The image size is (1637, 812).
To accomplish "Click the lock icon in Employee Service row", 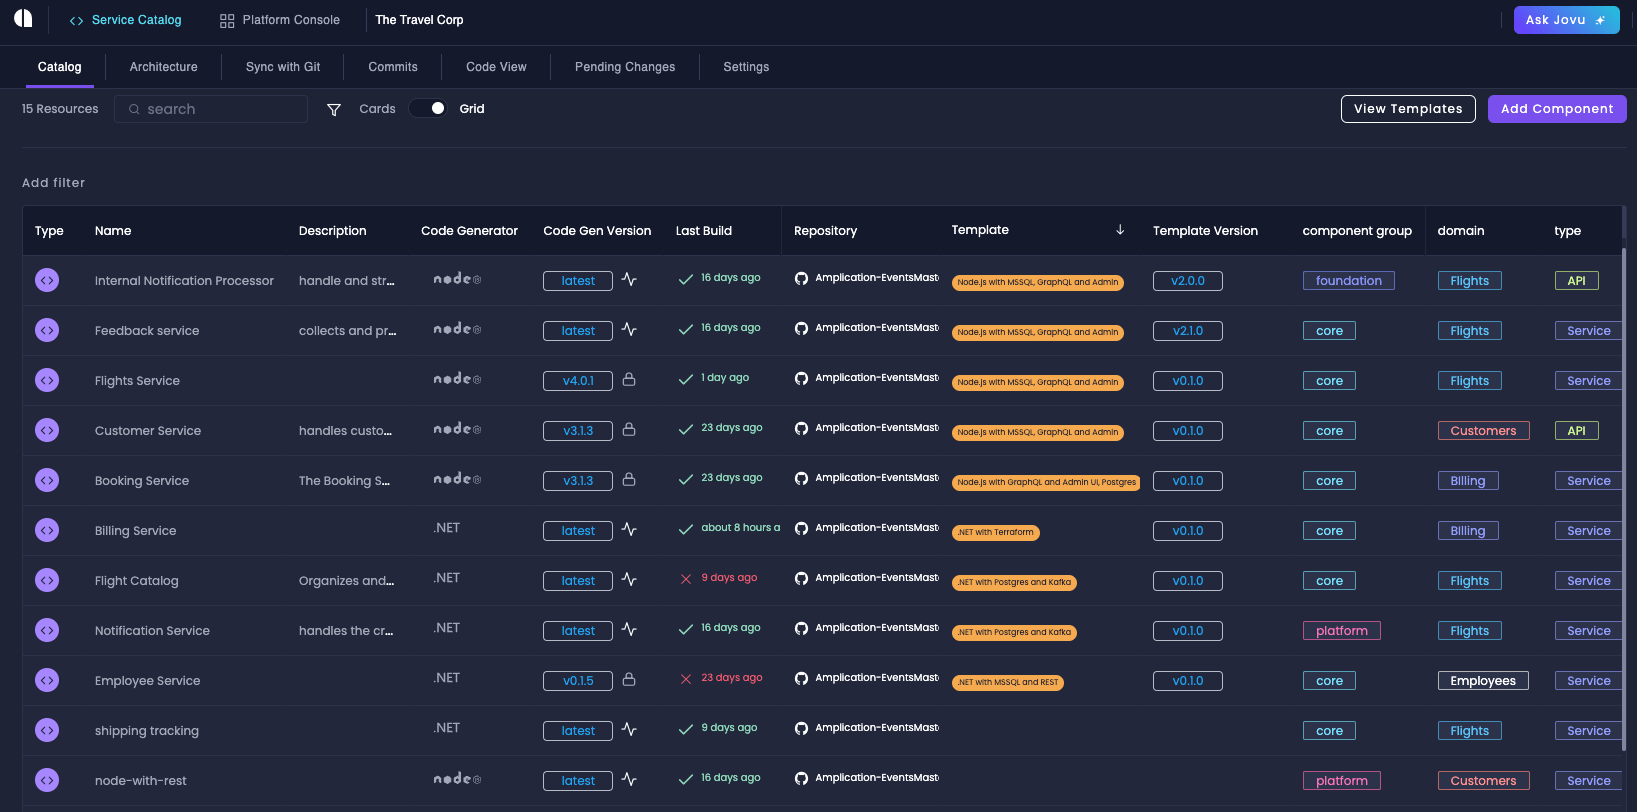I will [629, 680].
